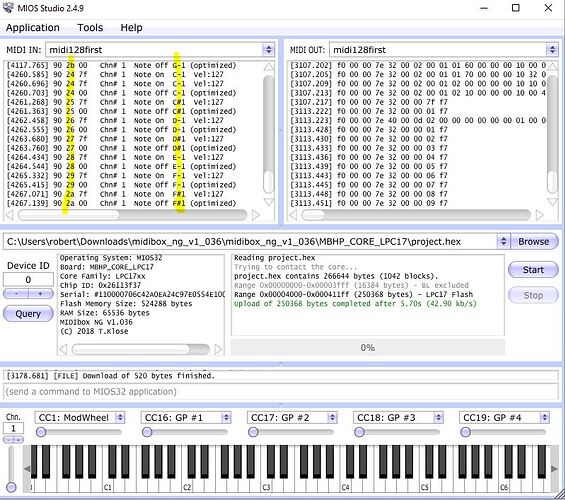Viewport: 565px width, 500px height.
Task: Click the MIDI IN monitor scroll-up arrow
Action: (269, 67)
